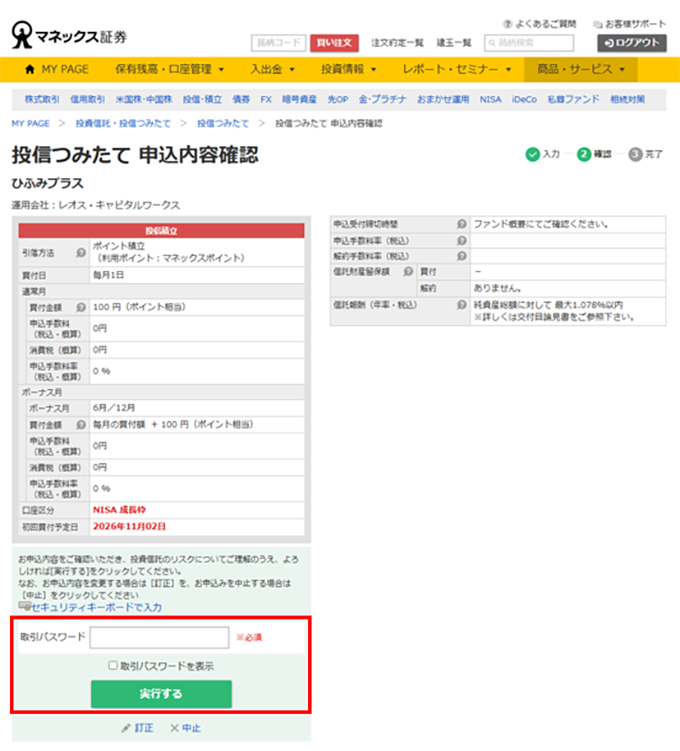Select 私募ファンド in sub navigation
This screenshot has height=751, width=680.
tap(573, 99)
